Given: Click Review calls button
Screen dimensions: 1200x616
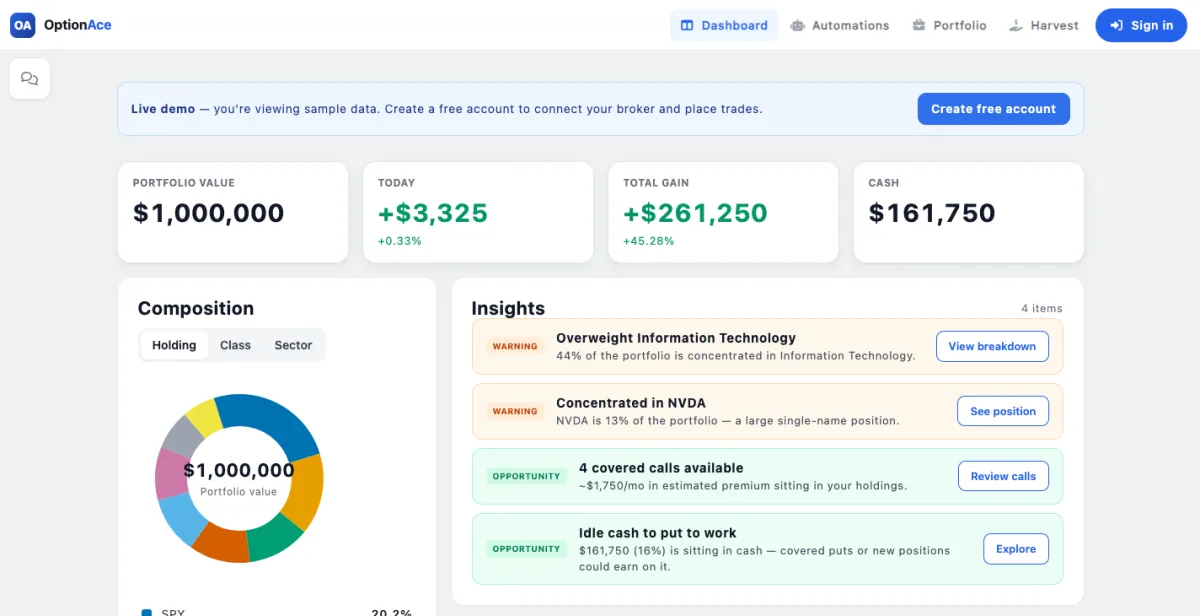Looking at the screenshot, I should click(1003, 476).
